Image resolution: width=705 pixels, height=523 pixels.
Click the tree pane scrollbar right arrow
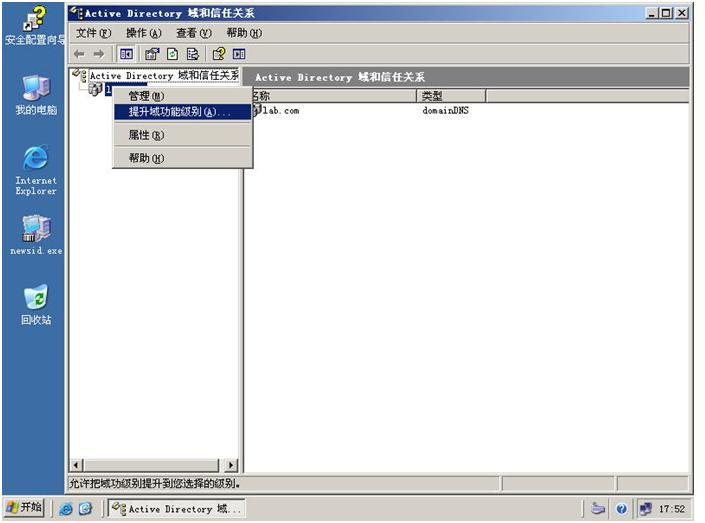[x=232, y=465]
